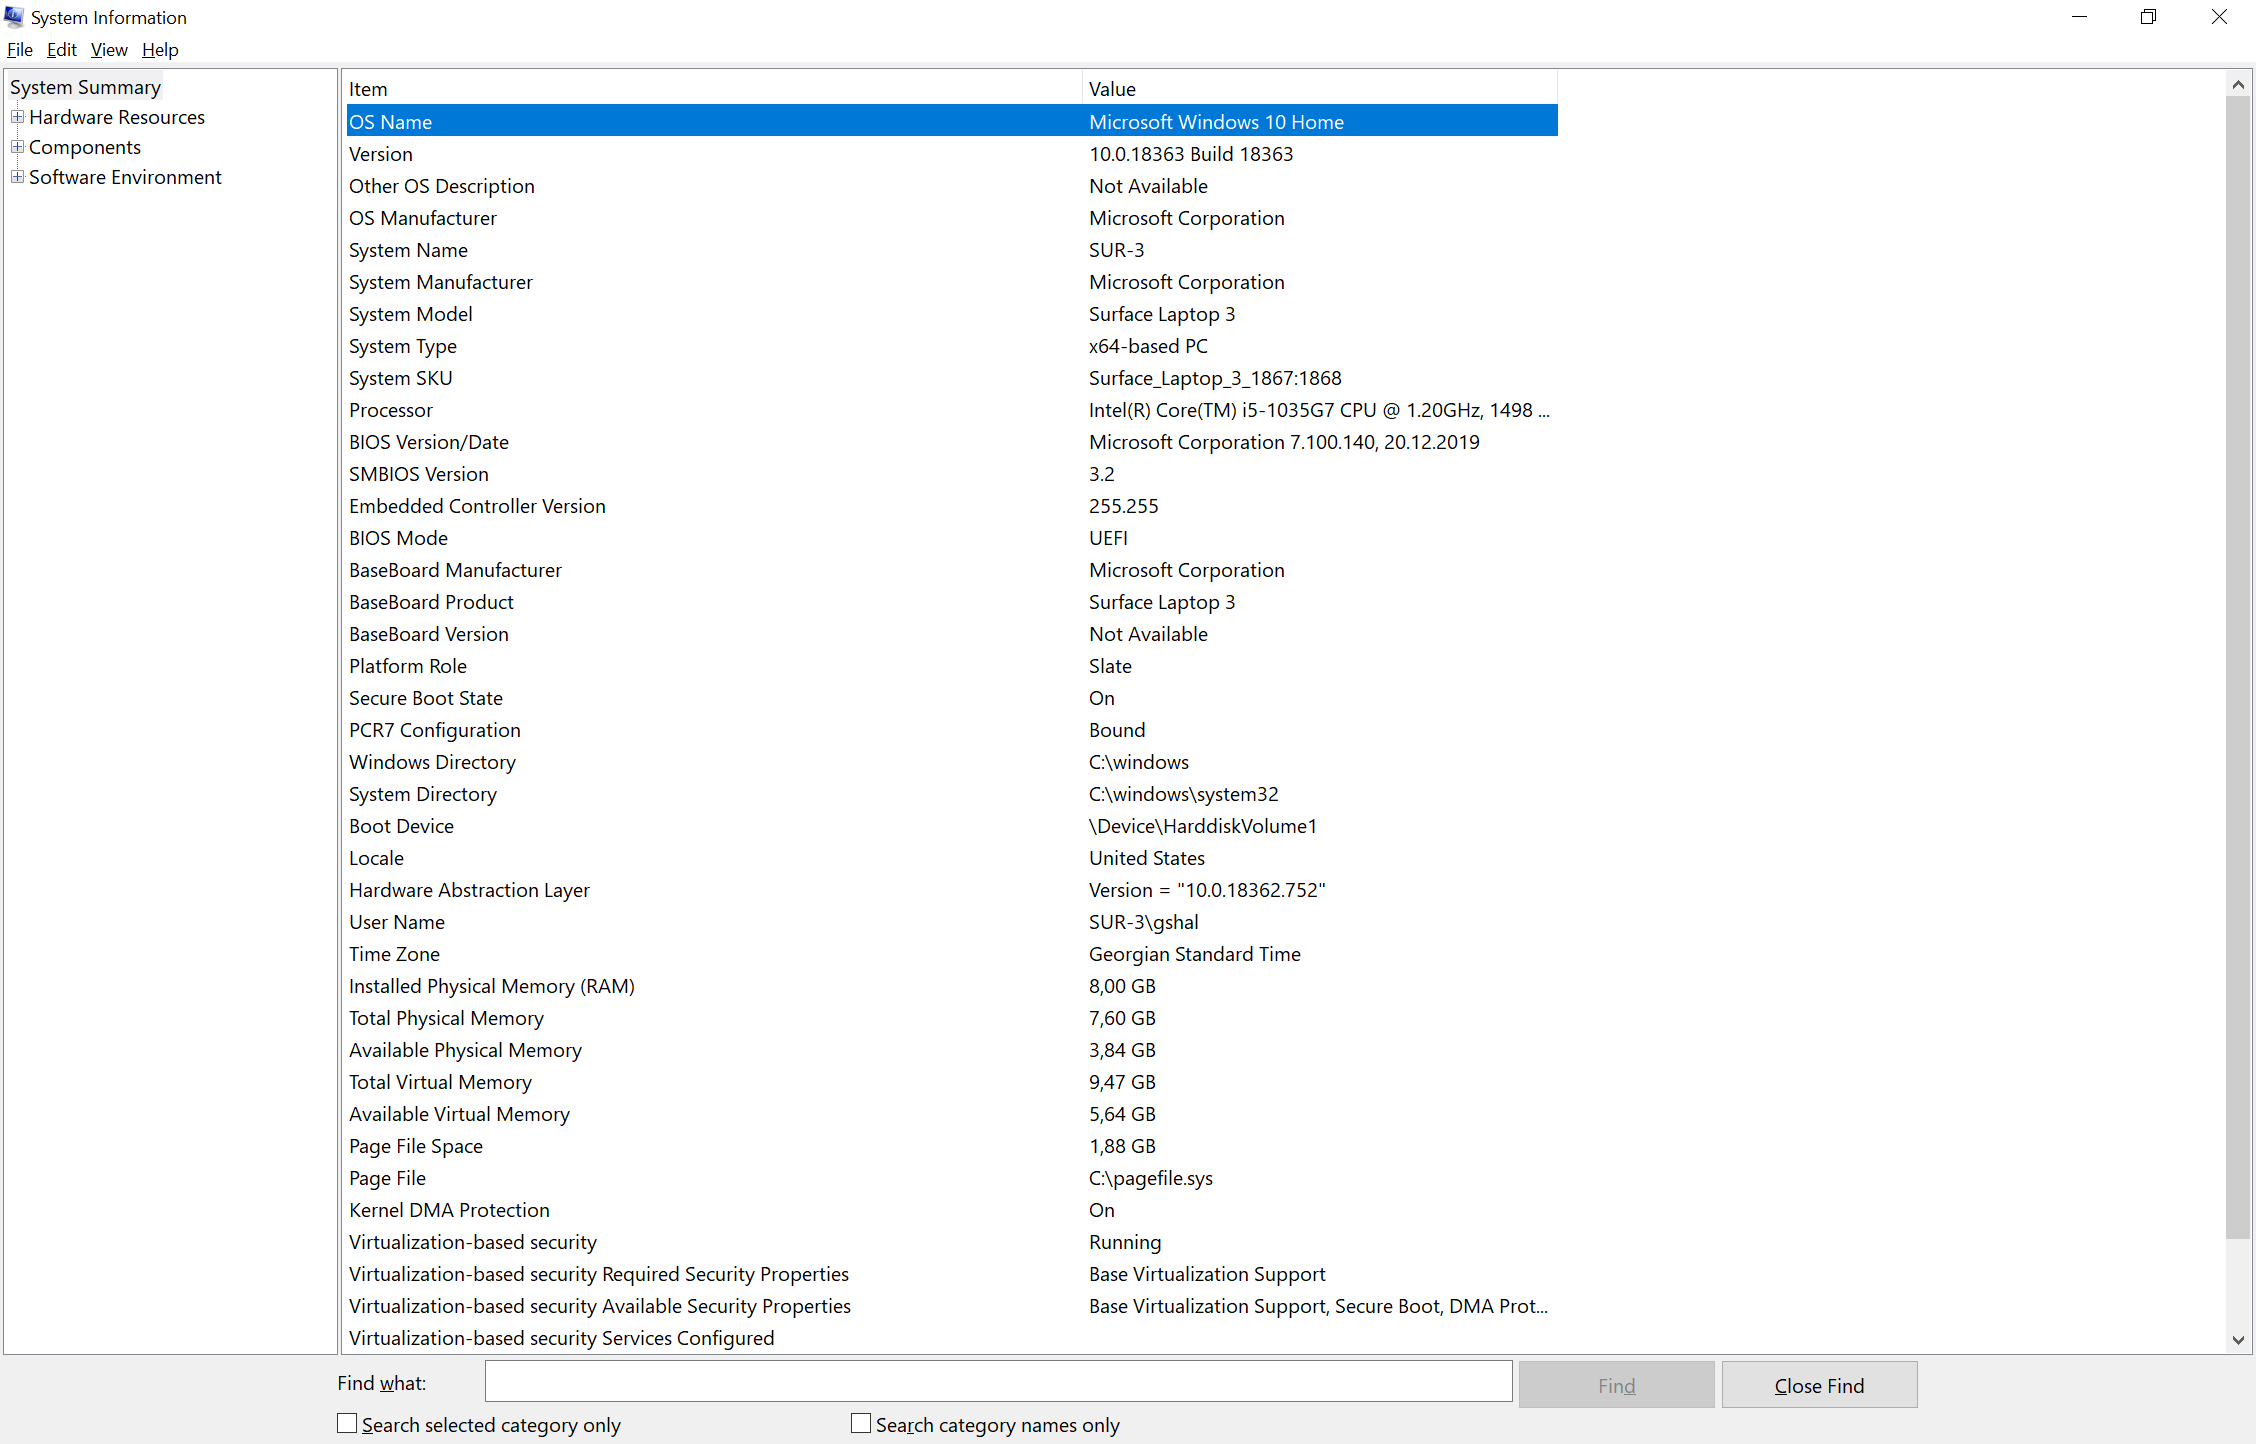The width and height of the screenshot is (2256, 1444).
Task: Check Search category names only
Action: pos(861,1423)
